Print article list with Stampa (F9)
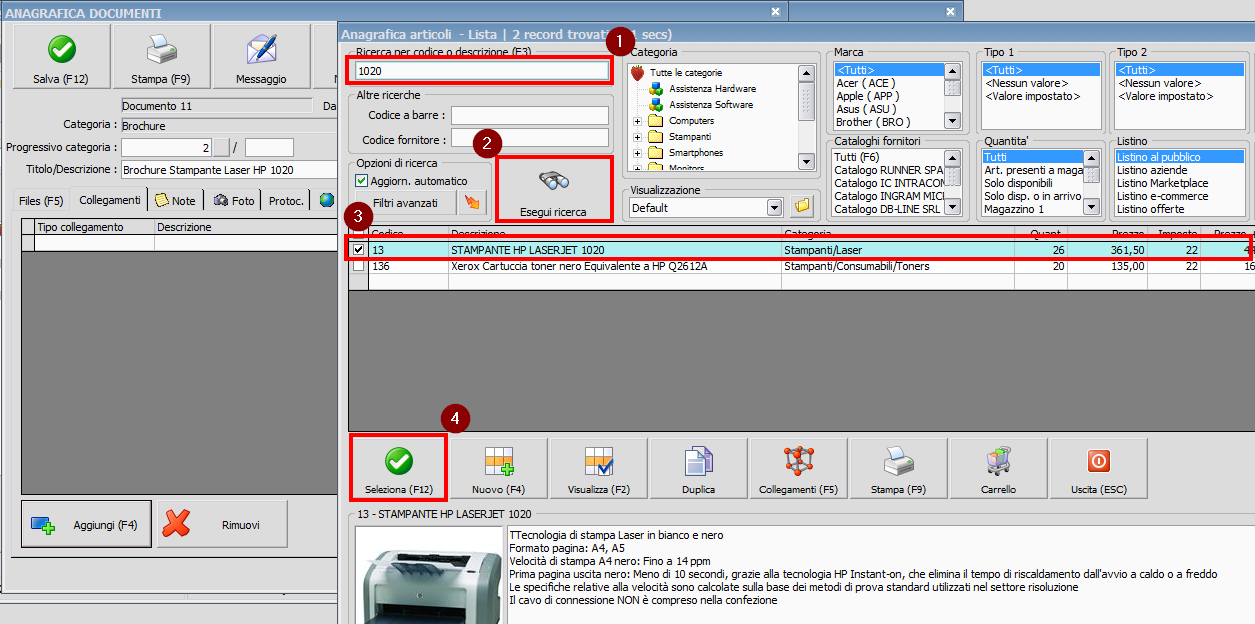 pos(898,468)
